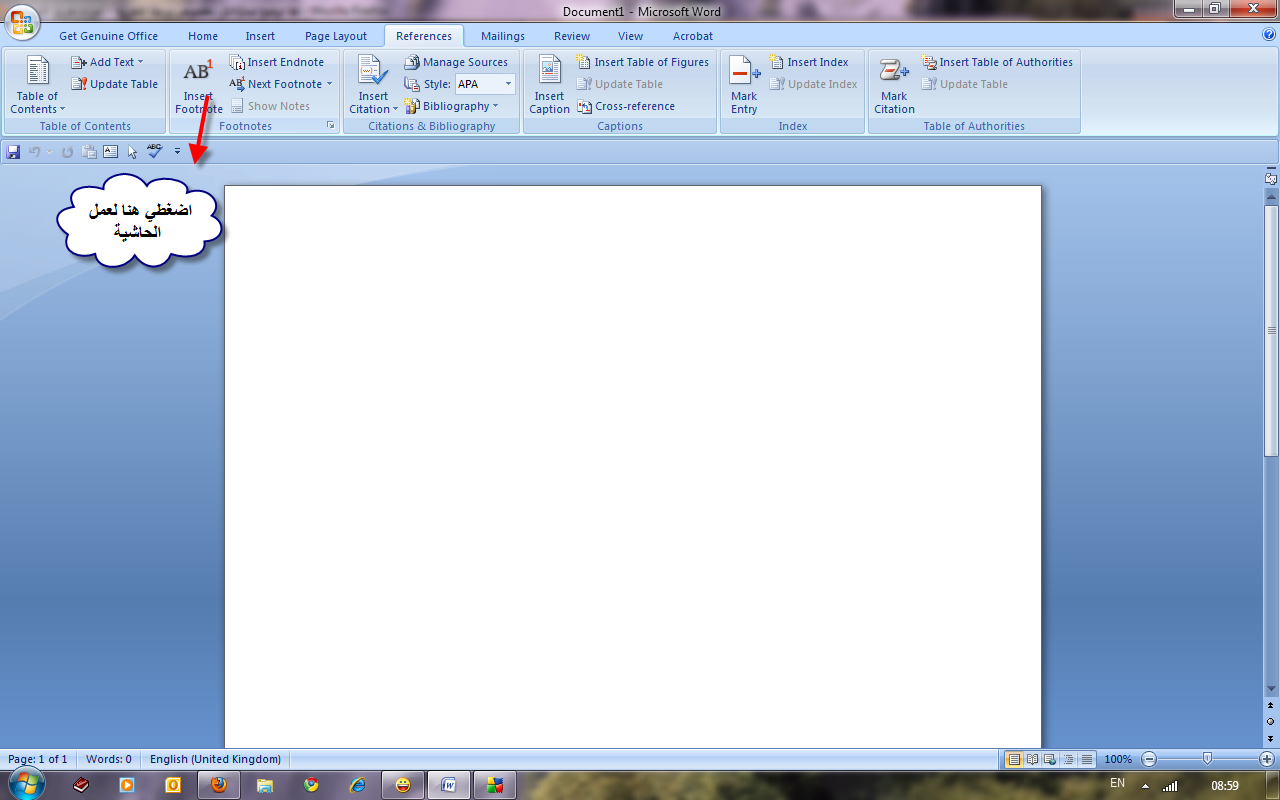Click the vertical scrollbar thumb
The width and height of the screenshot is (1280, 800).
click(x=1271, y=331)
